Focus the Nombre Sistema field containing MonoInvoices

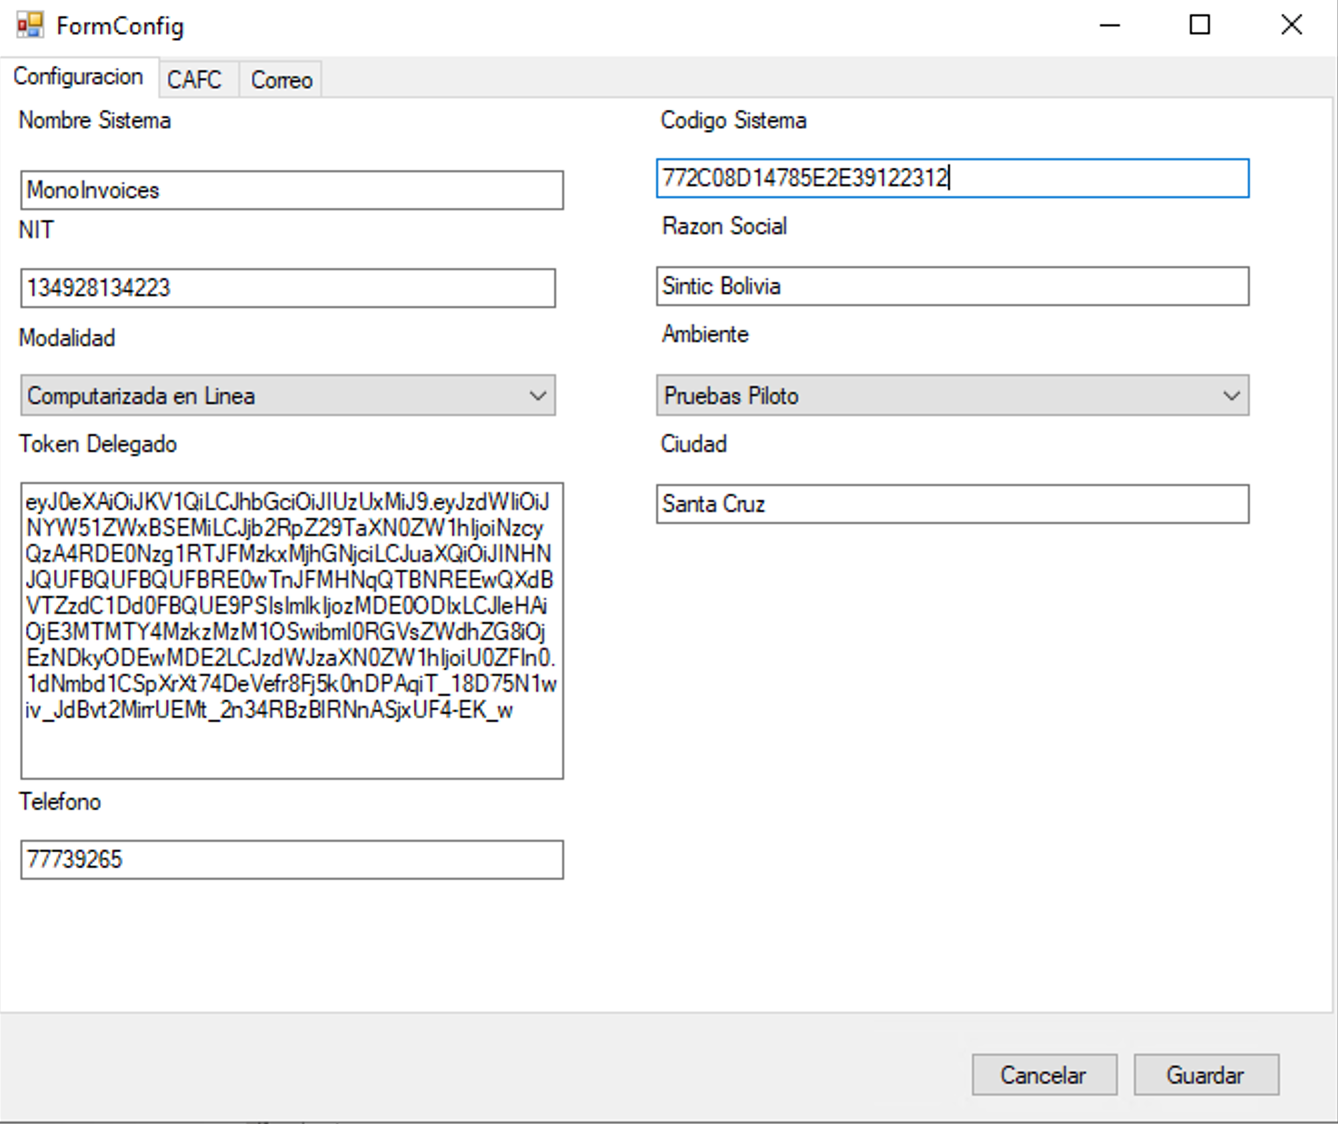pyautogui.click(x=291, y=190)
